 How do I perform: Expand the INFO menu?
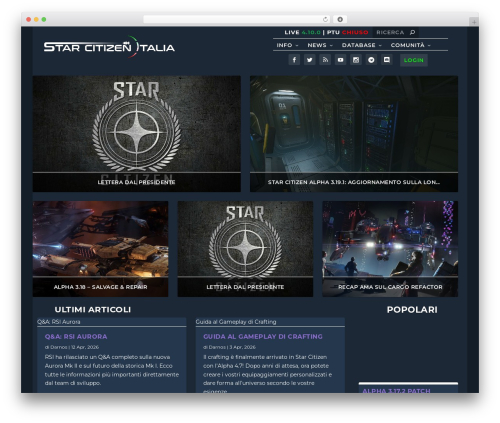click(x=287, y=45)
